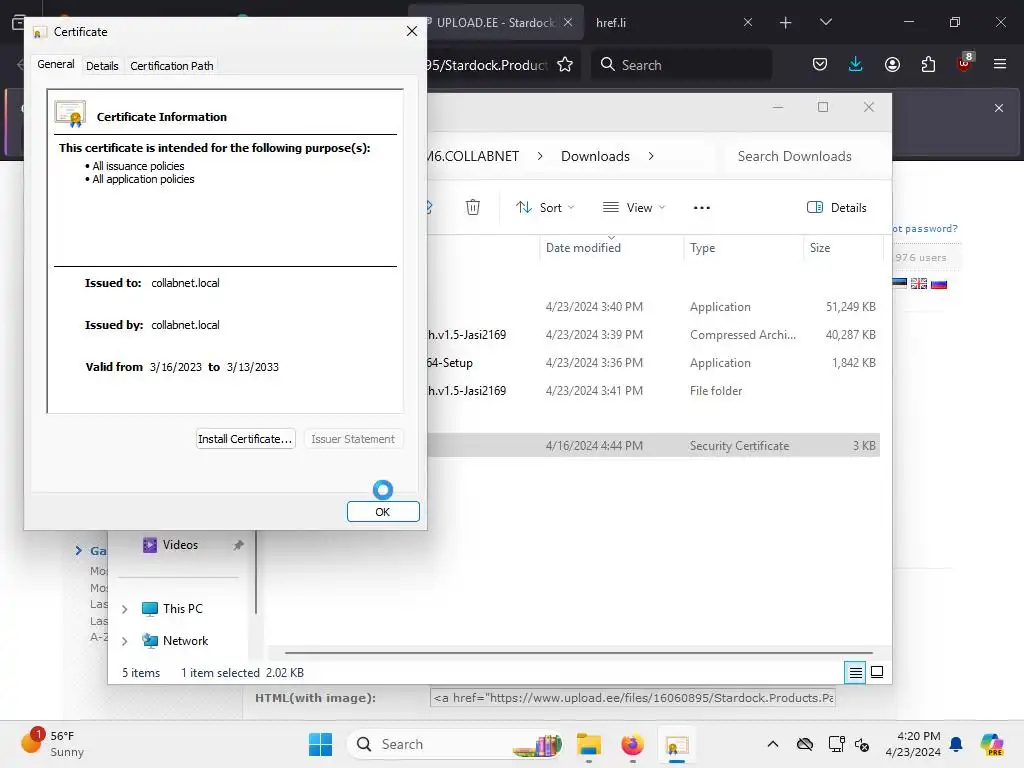Screen dimensions: 1024x768
Task: Expand the chevron after Downloads breadcrumb
Action: point(651,156)
